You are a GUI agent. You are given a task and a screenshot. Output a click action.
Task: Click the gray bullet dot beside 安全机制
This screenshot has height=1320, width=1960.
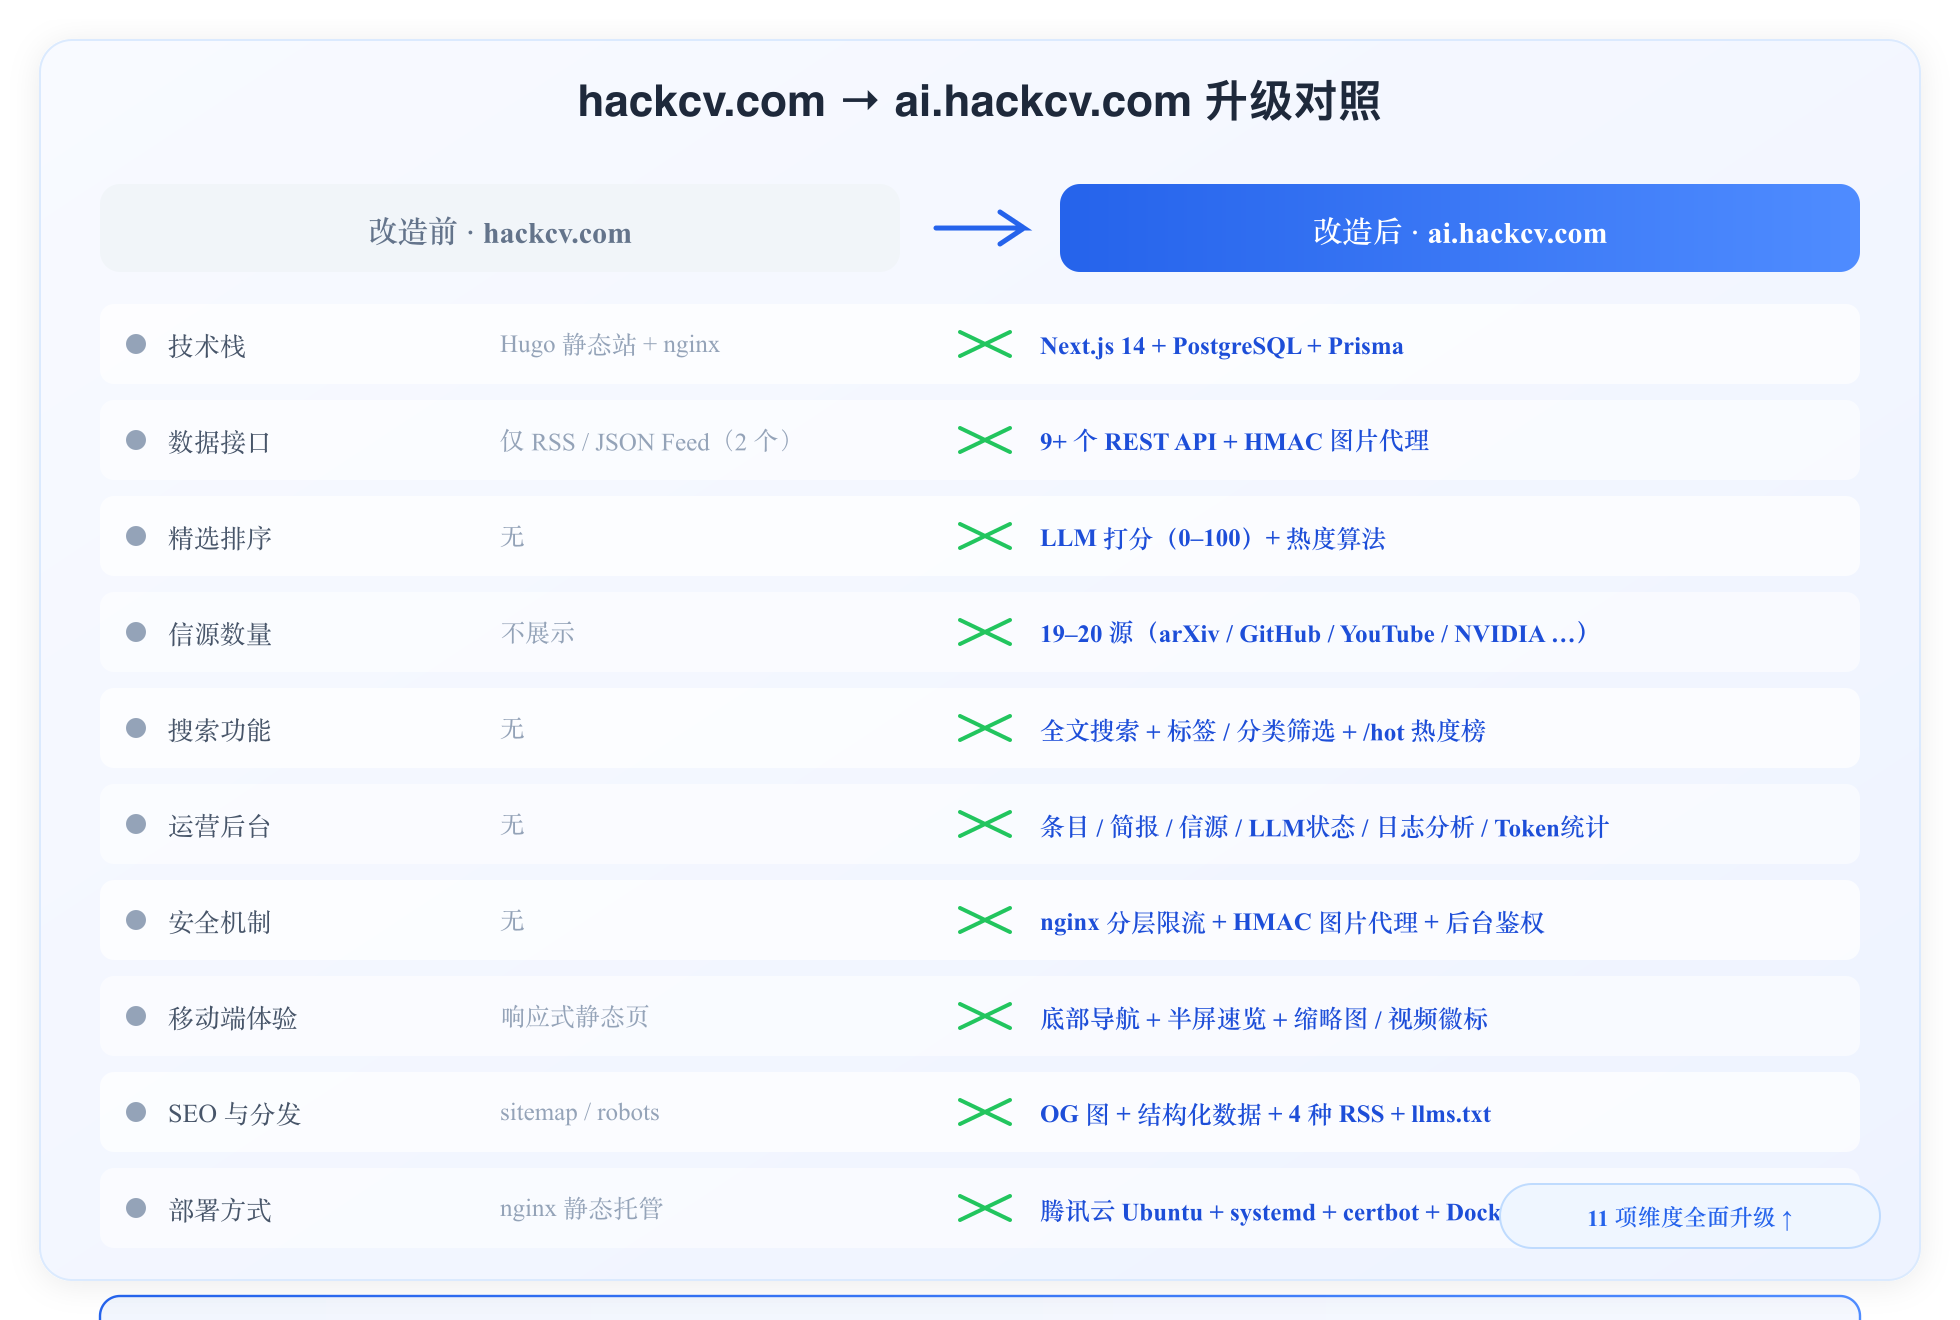point(136,920)
